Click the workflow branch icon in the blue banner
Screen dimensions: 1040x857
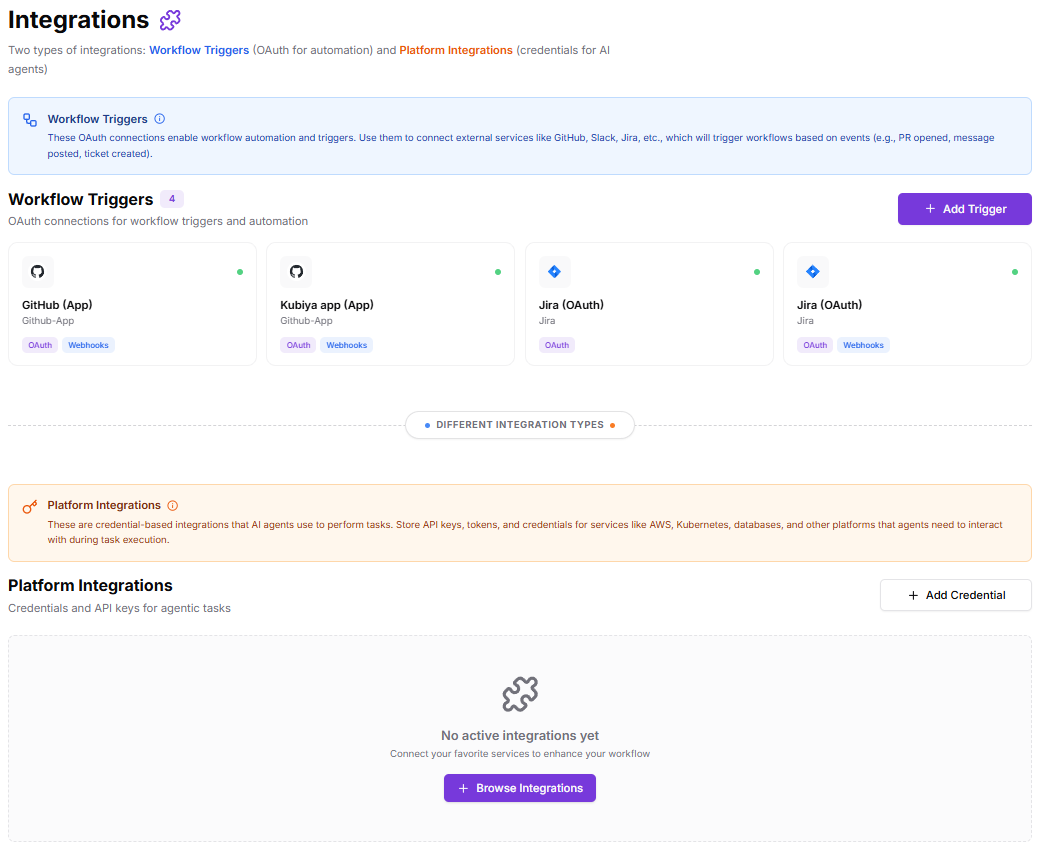tap(27, 118)
